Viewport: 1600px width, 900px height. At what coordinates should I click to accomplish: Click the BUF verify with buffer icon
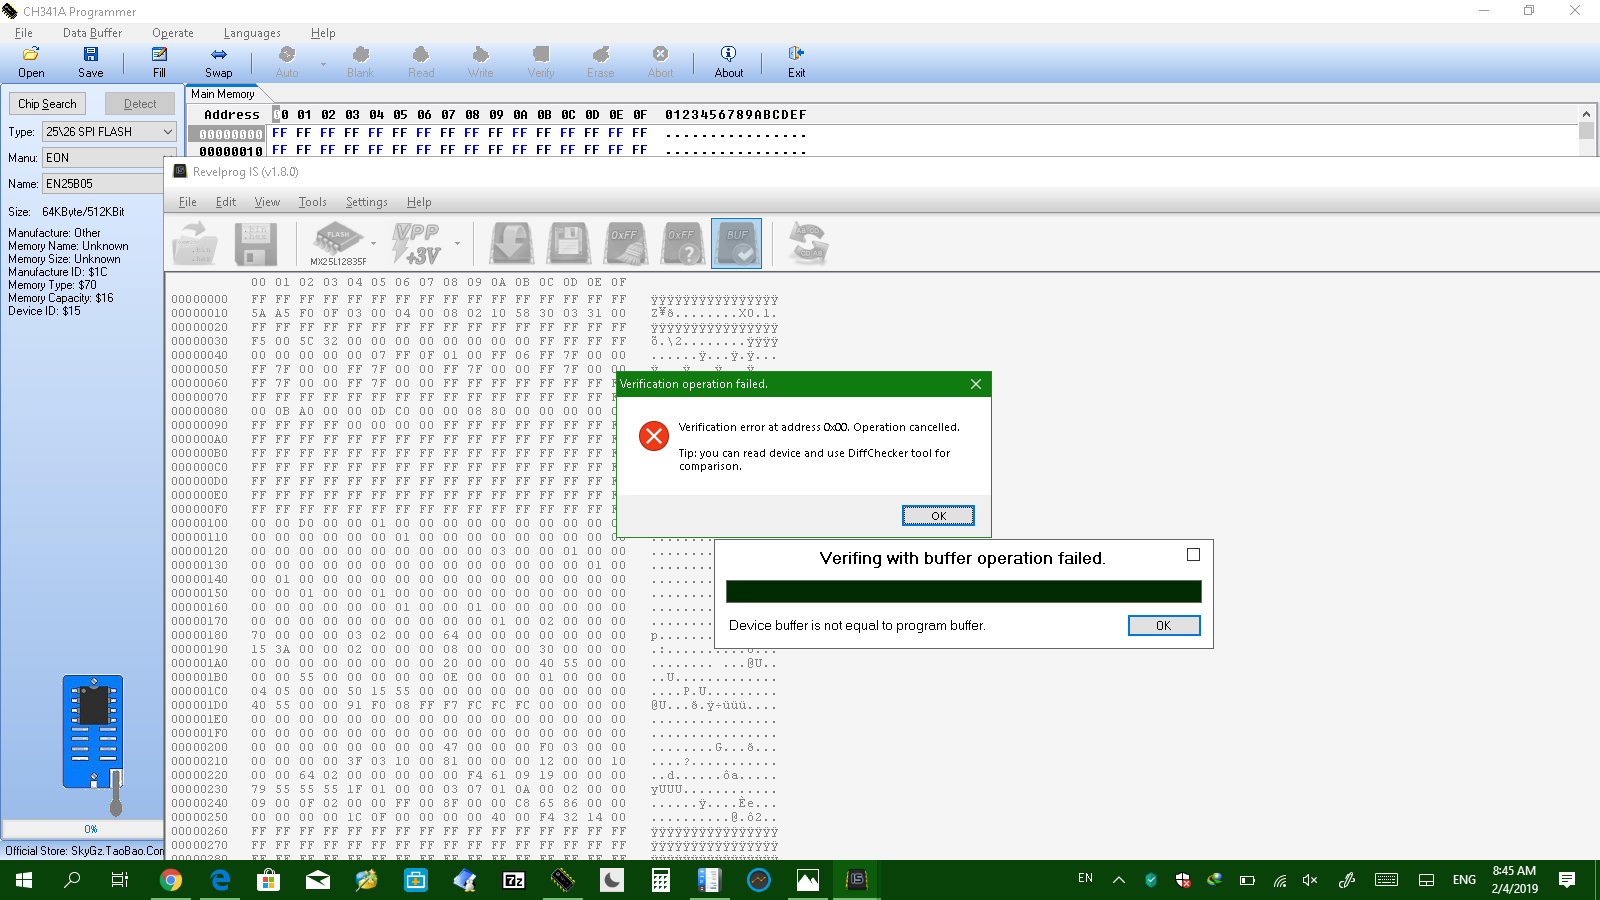(x=737, y=244)
